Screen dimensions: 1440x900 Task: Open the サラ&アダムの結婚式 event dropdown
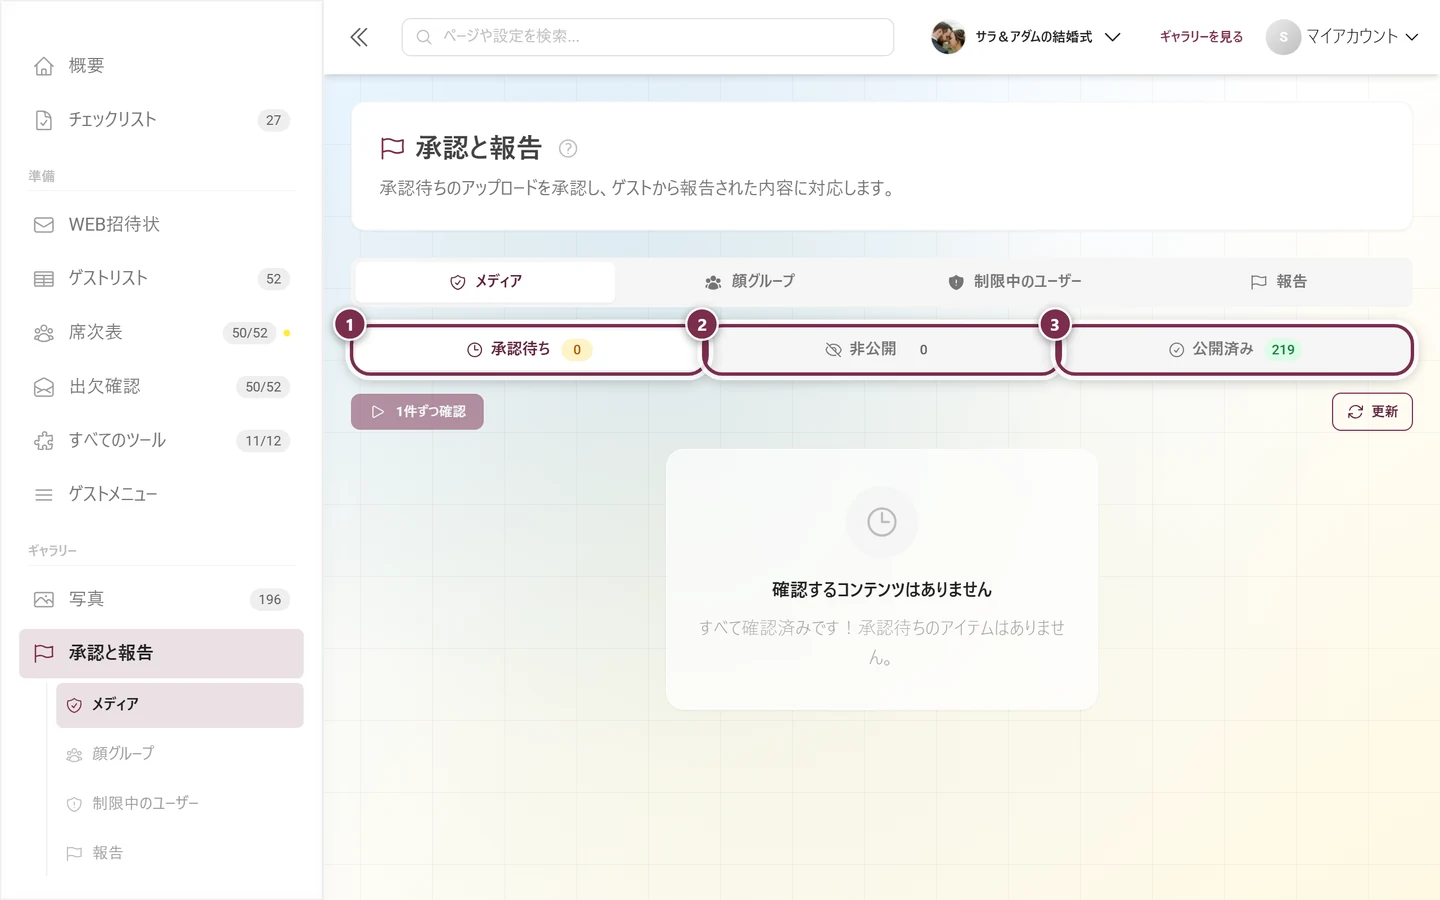click(x=1026, y=37)
